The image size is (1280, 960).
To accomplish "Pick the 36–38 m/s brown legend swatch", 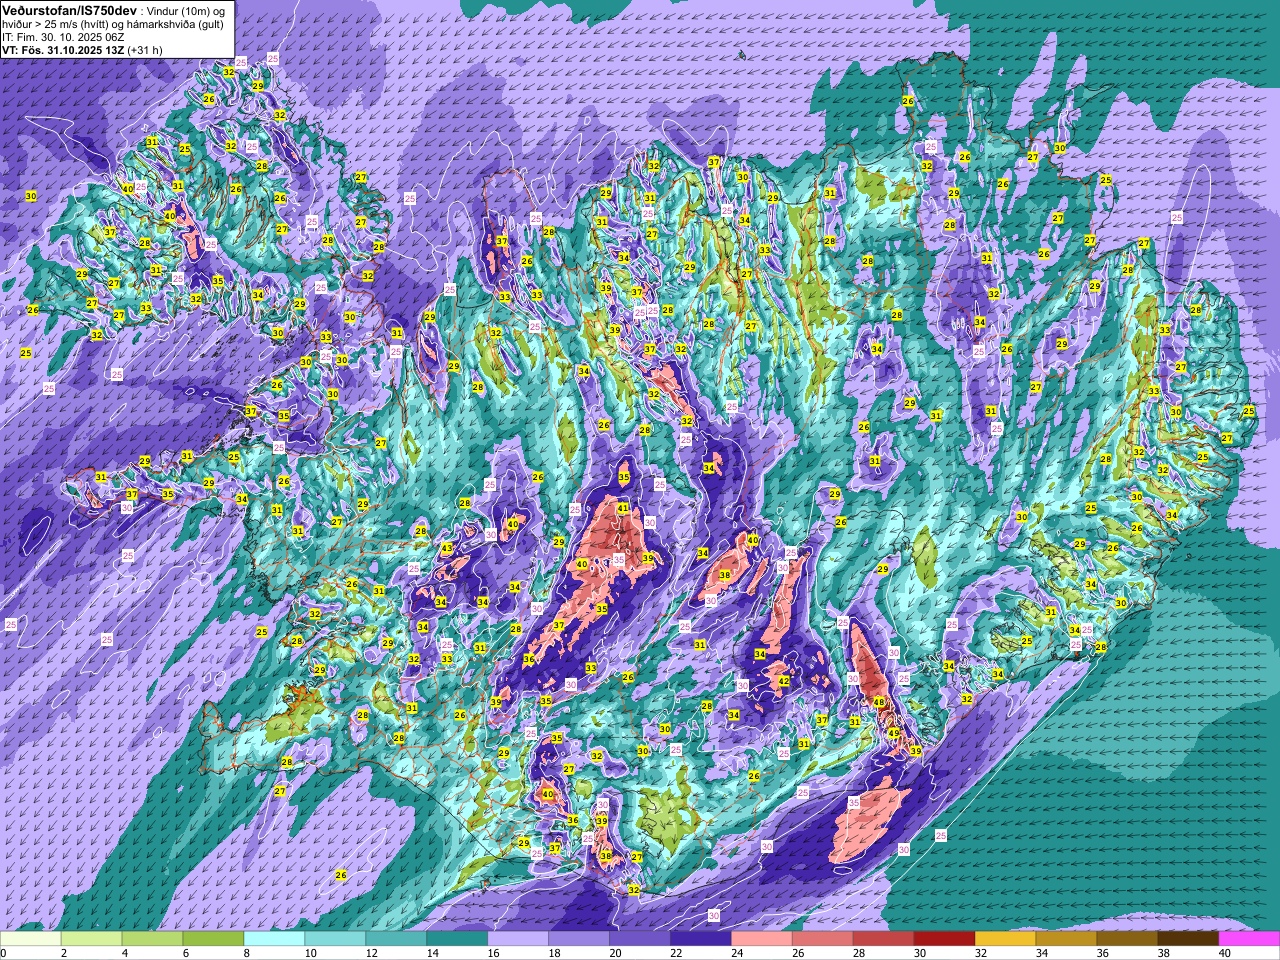I will click(1128, 940).
